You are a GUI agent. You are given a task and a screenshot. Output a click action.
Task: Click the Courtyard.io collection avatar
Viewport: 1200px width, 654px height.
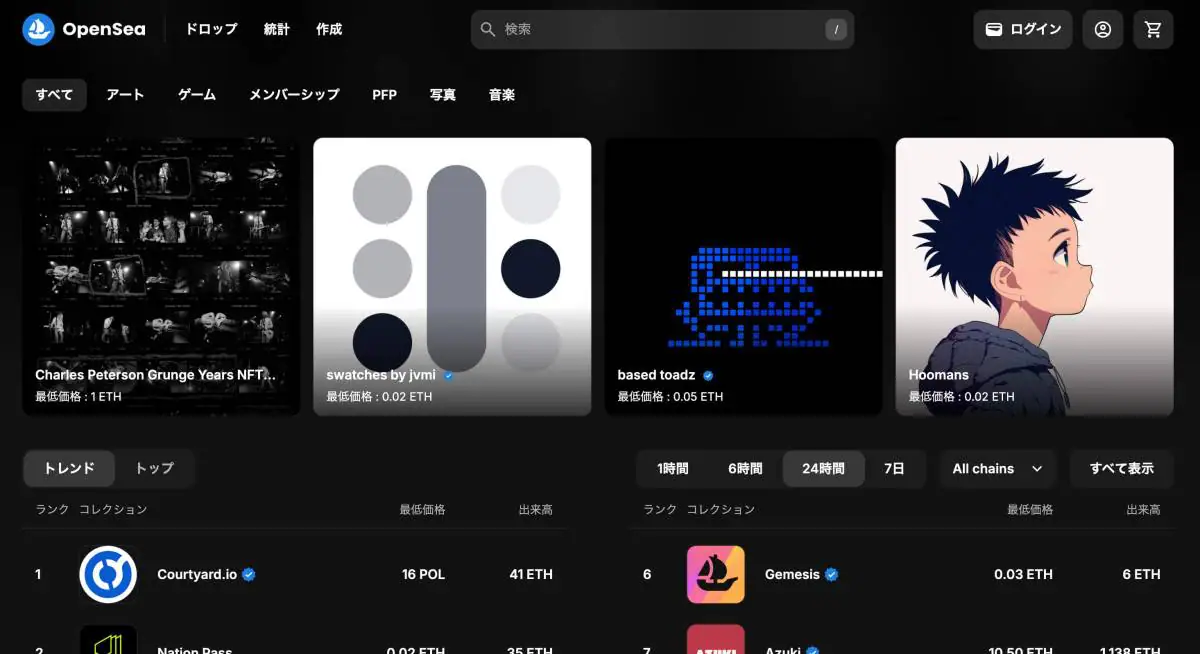pyautogui.click(x=108, y=575)
